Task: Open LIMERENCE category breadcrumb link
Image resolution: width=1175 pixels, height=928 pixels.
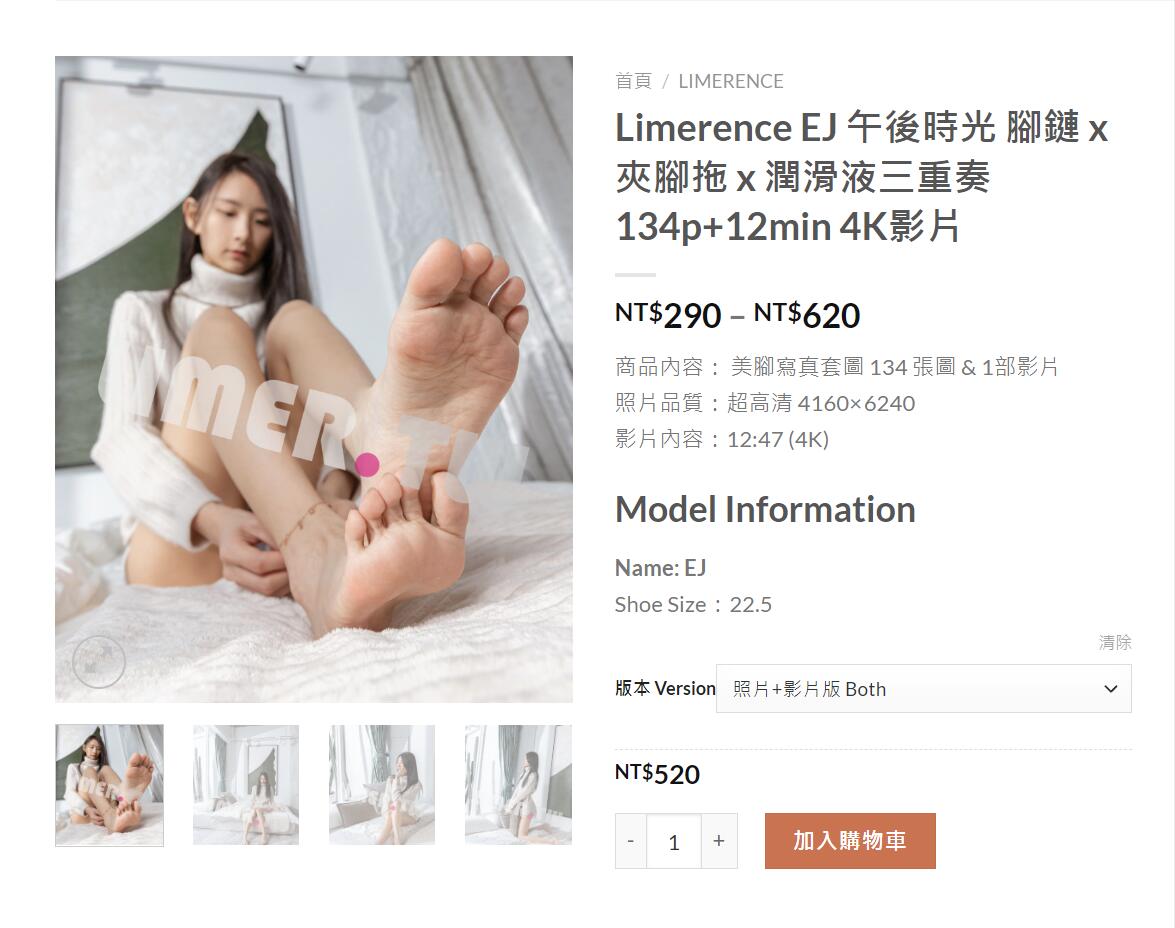Action: click(x=731, y=81)
